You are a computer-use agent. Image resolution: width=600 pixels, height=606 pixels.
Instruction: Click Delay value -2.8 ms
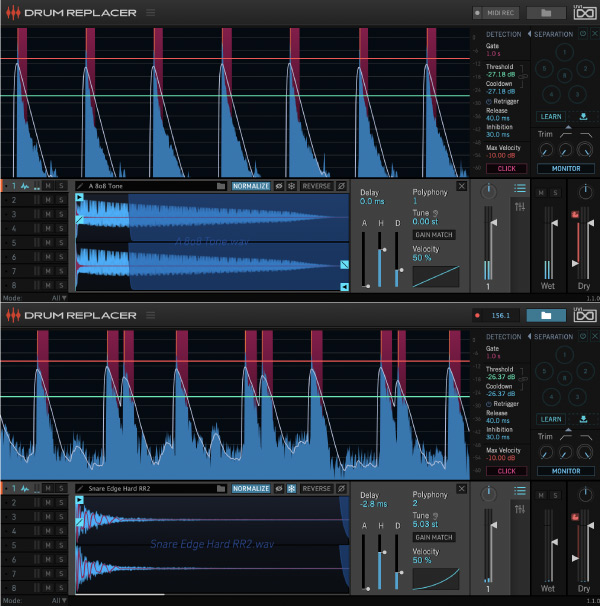pyautogui.click(x=373, y=504)
